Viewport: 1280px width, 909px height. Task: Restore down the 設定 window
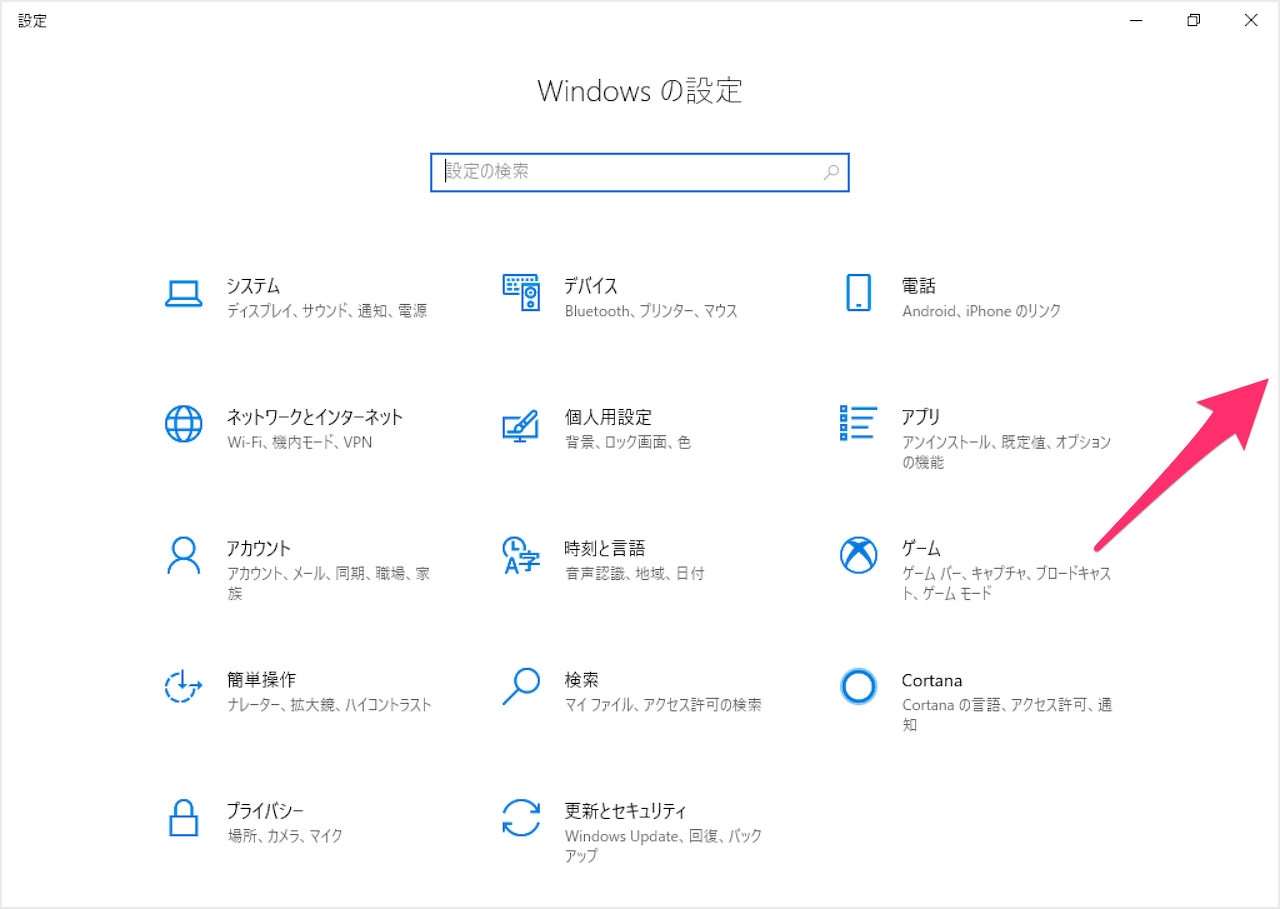tap(1193, 20)
